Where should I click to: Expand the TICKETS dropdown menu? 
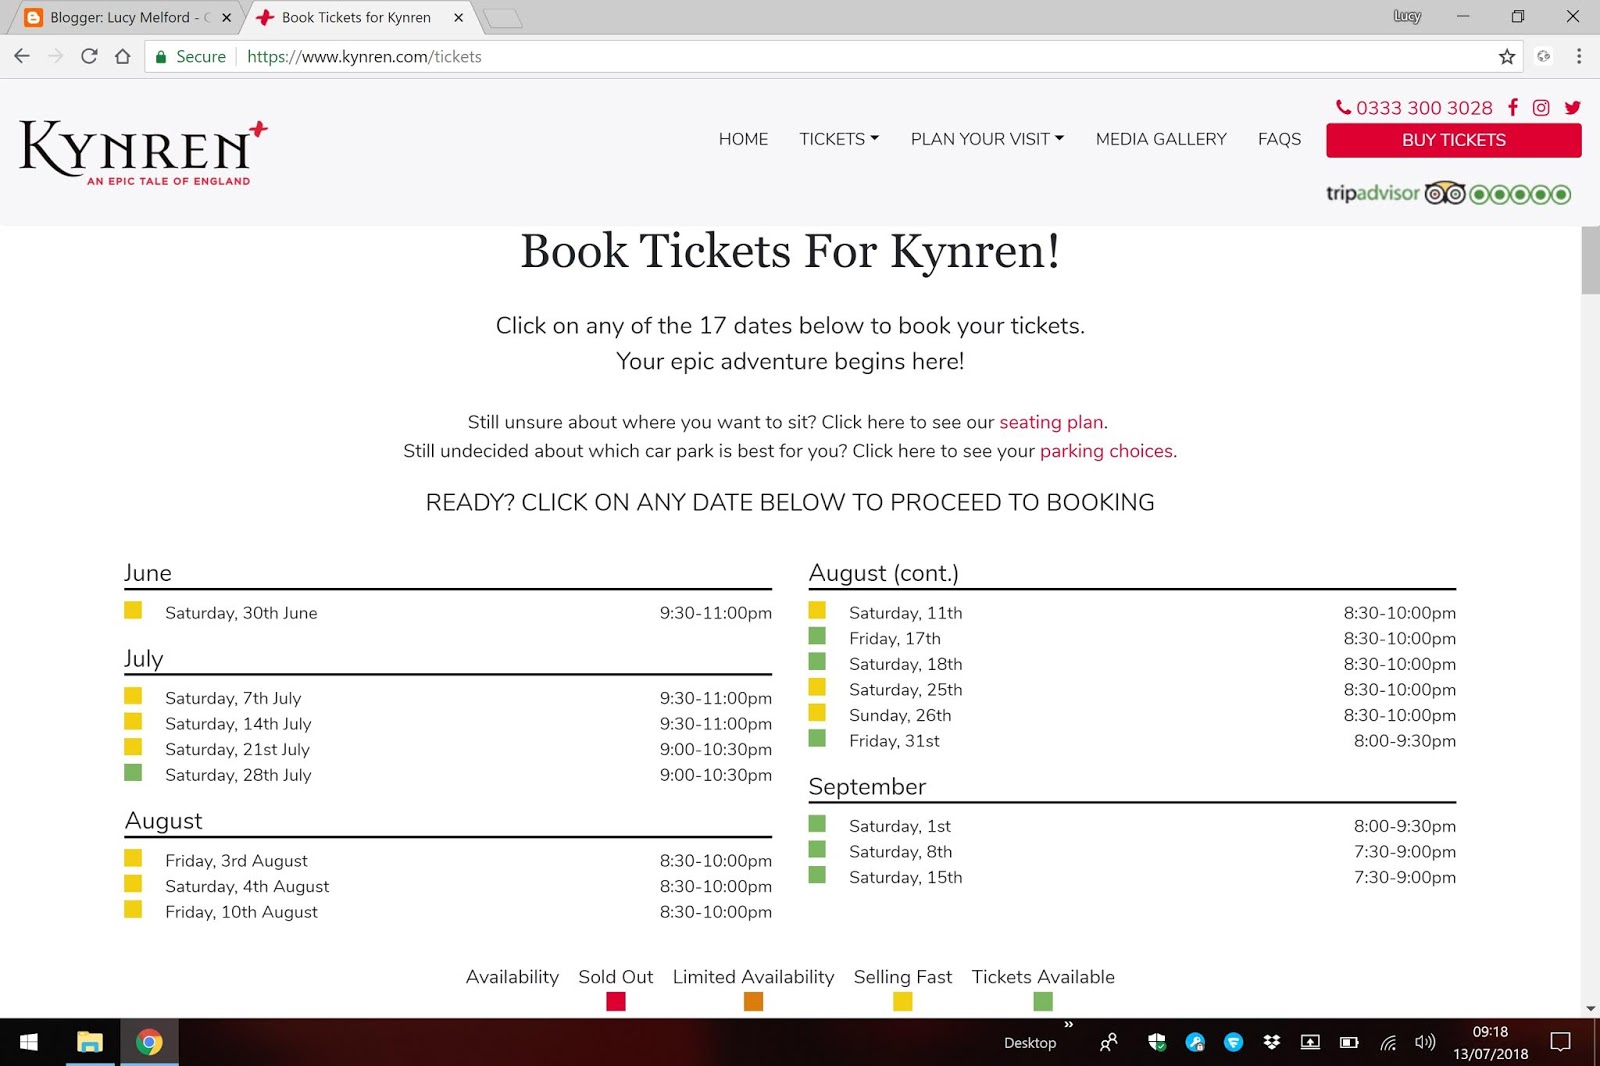click(838, 139)
